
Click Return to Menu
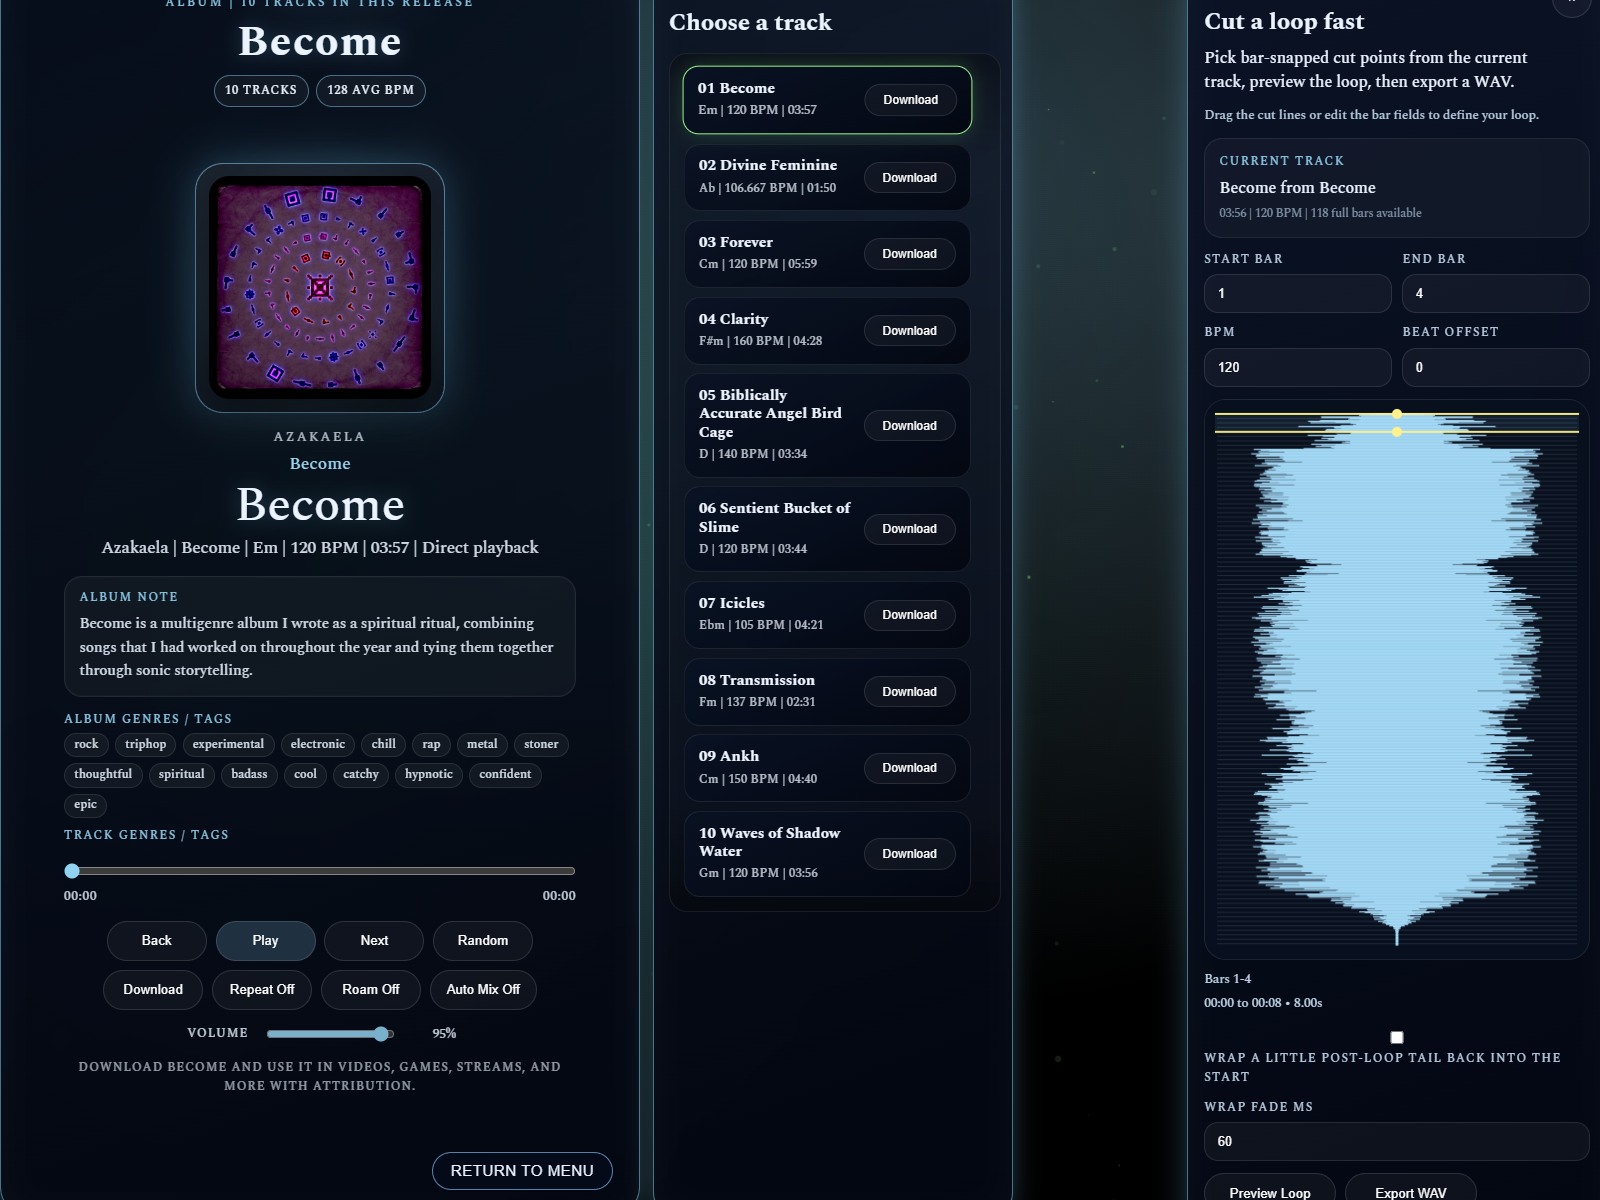[522, 1170]
